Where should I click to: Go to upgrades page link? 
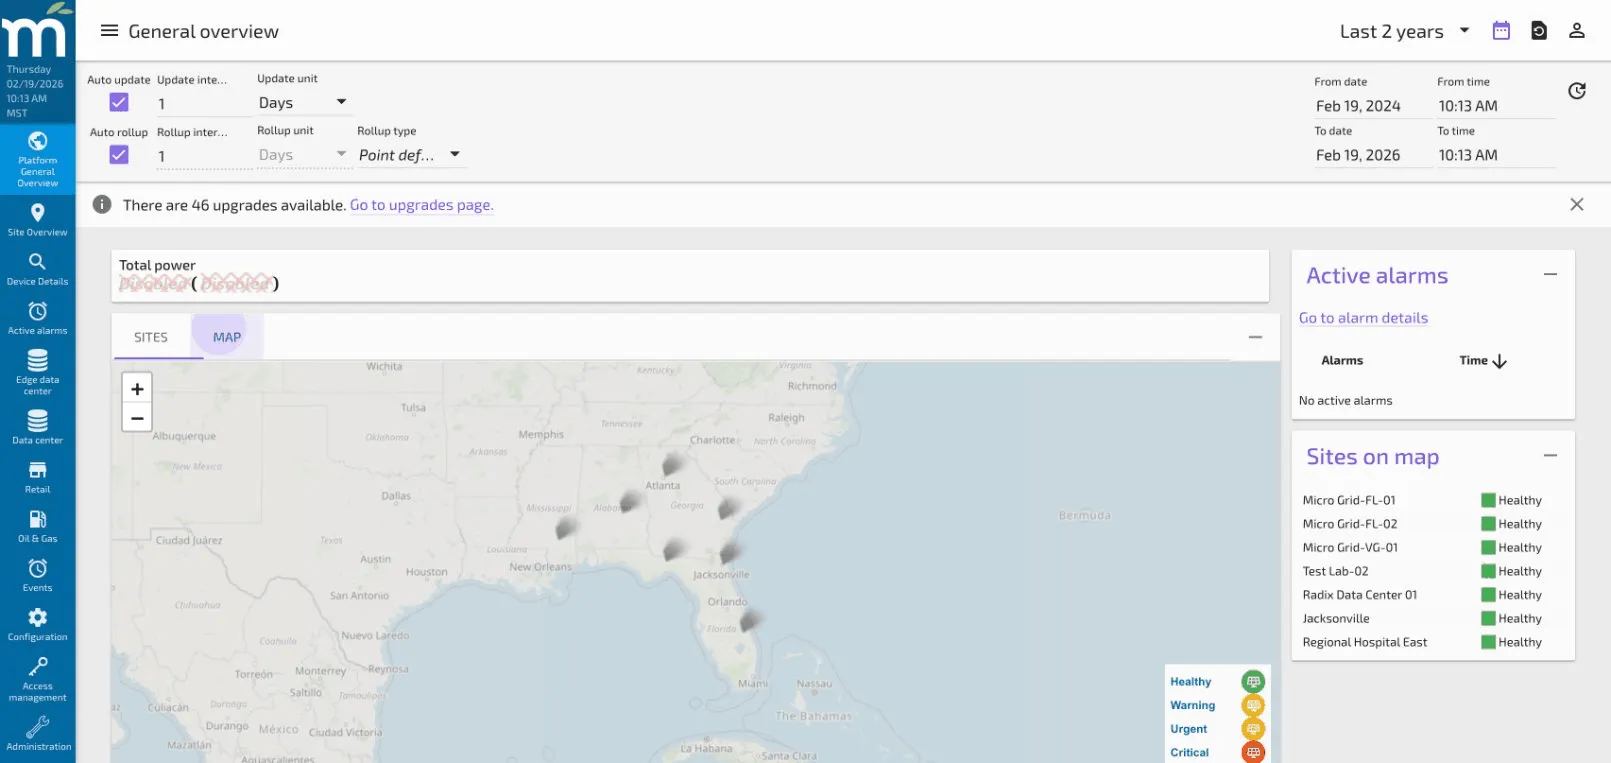click(421, 205)
